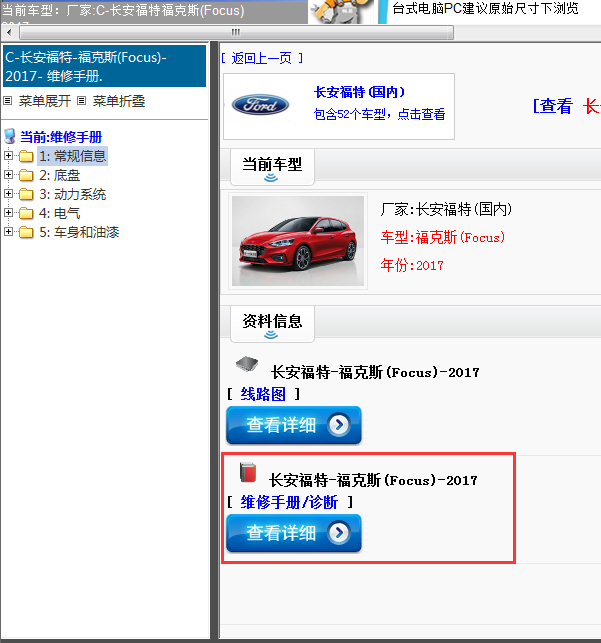Viewport: 601px width, 643px height.
Task: Select the 3: 动力系统 tree item
Action: (x=73, y=194)
